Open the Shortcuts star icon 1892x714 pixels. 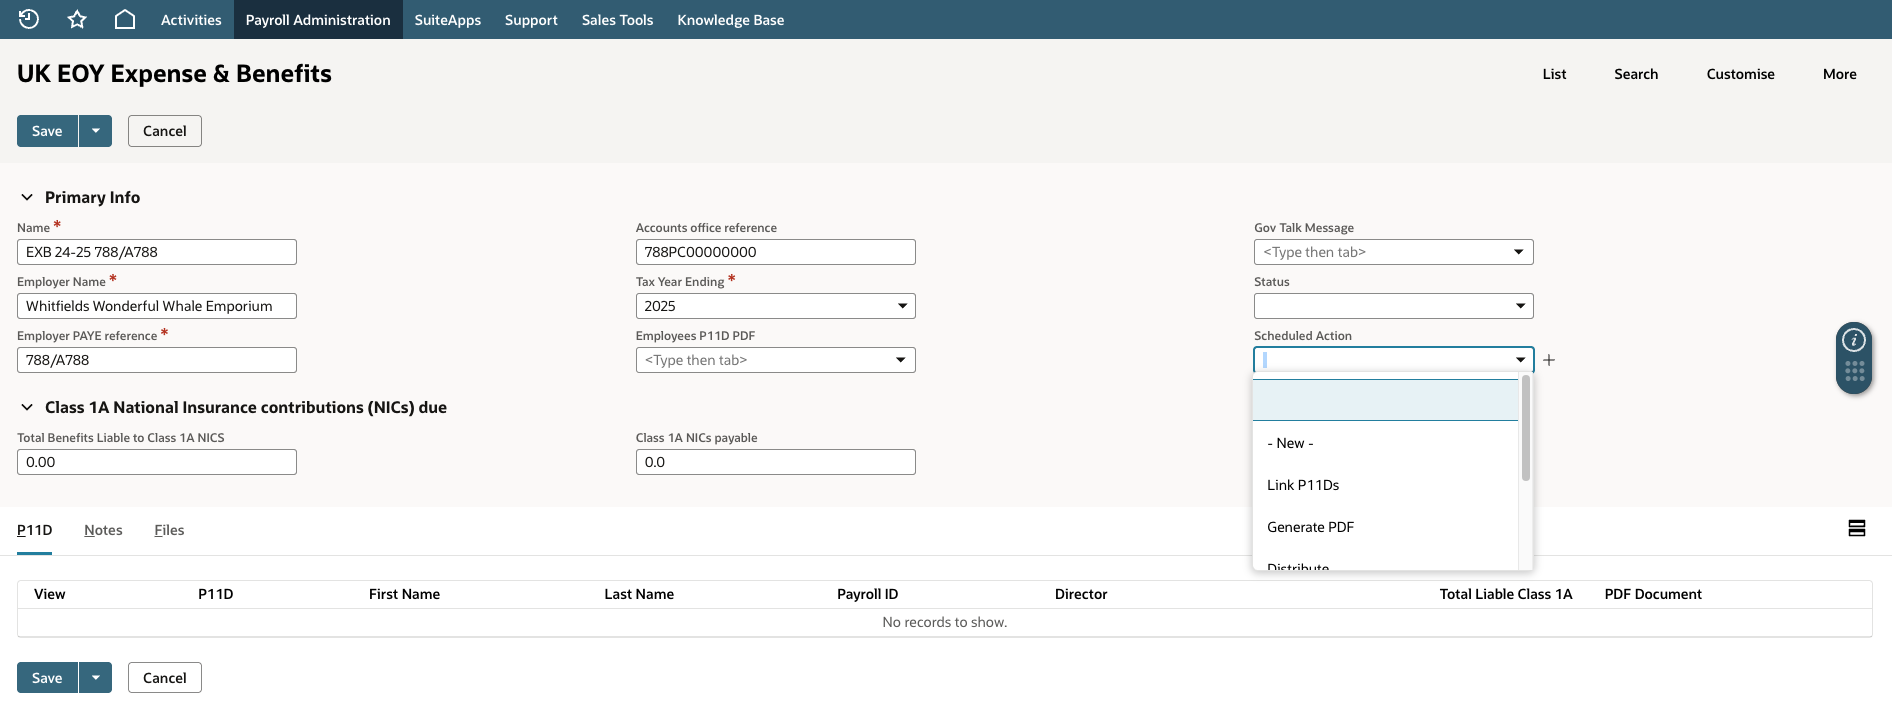coord(77,19)
